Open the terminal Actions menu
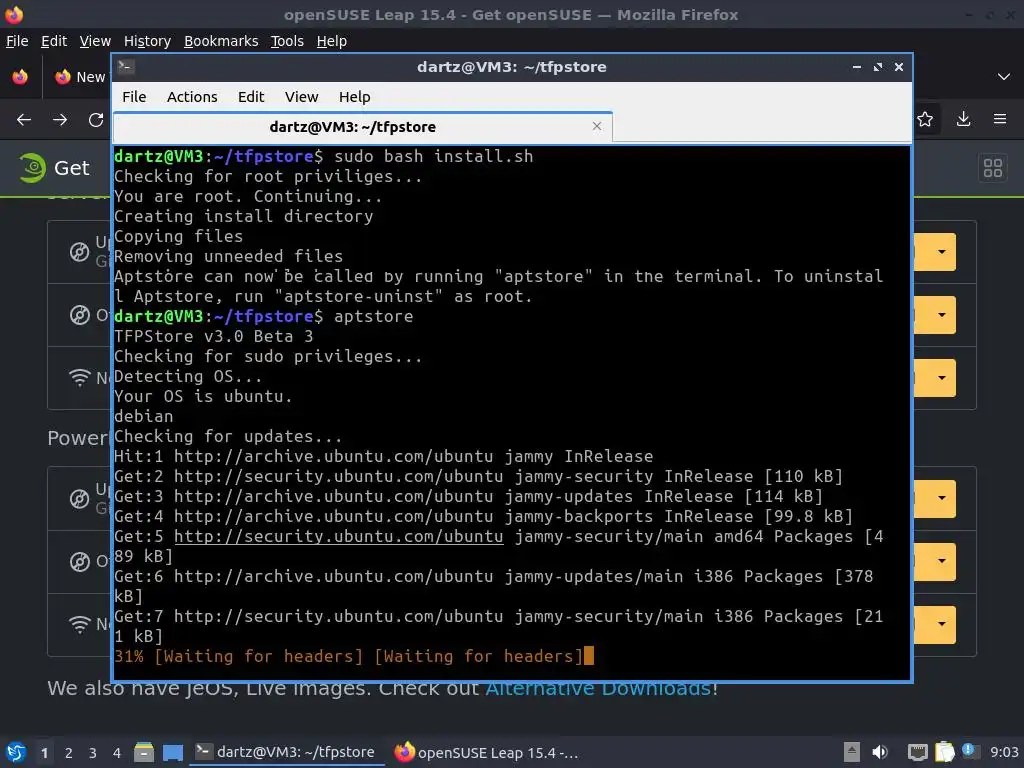Viewport: 1024px width, 768px height. click(x=192, y=97)
